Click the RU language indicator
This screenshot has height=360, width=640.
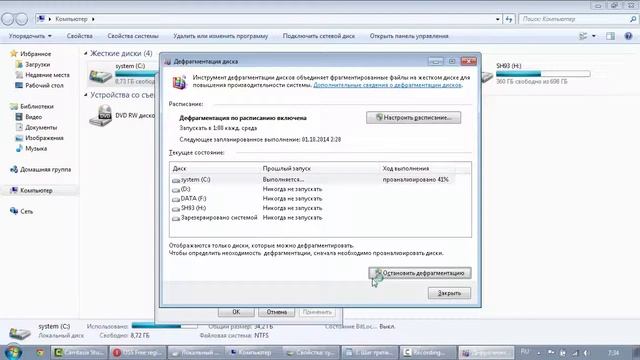tap(525, 351)
